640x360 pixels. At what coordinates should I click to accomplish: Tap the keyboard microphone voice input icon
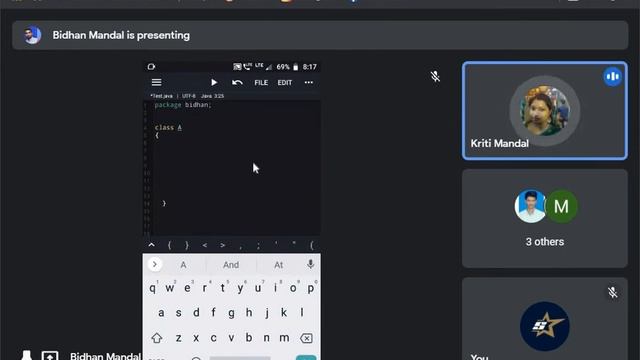click(x=310, y=264)
